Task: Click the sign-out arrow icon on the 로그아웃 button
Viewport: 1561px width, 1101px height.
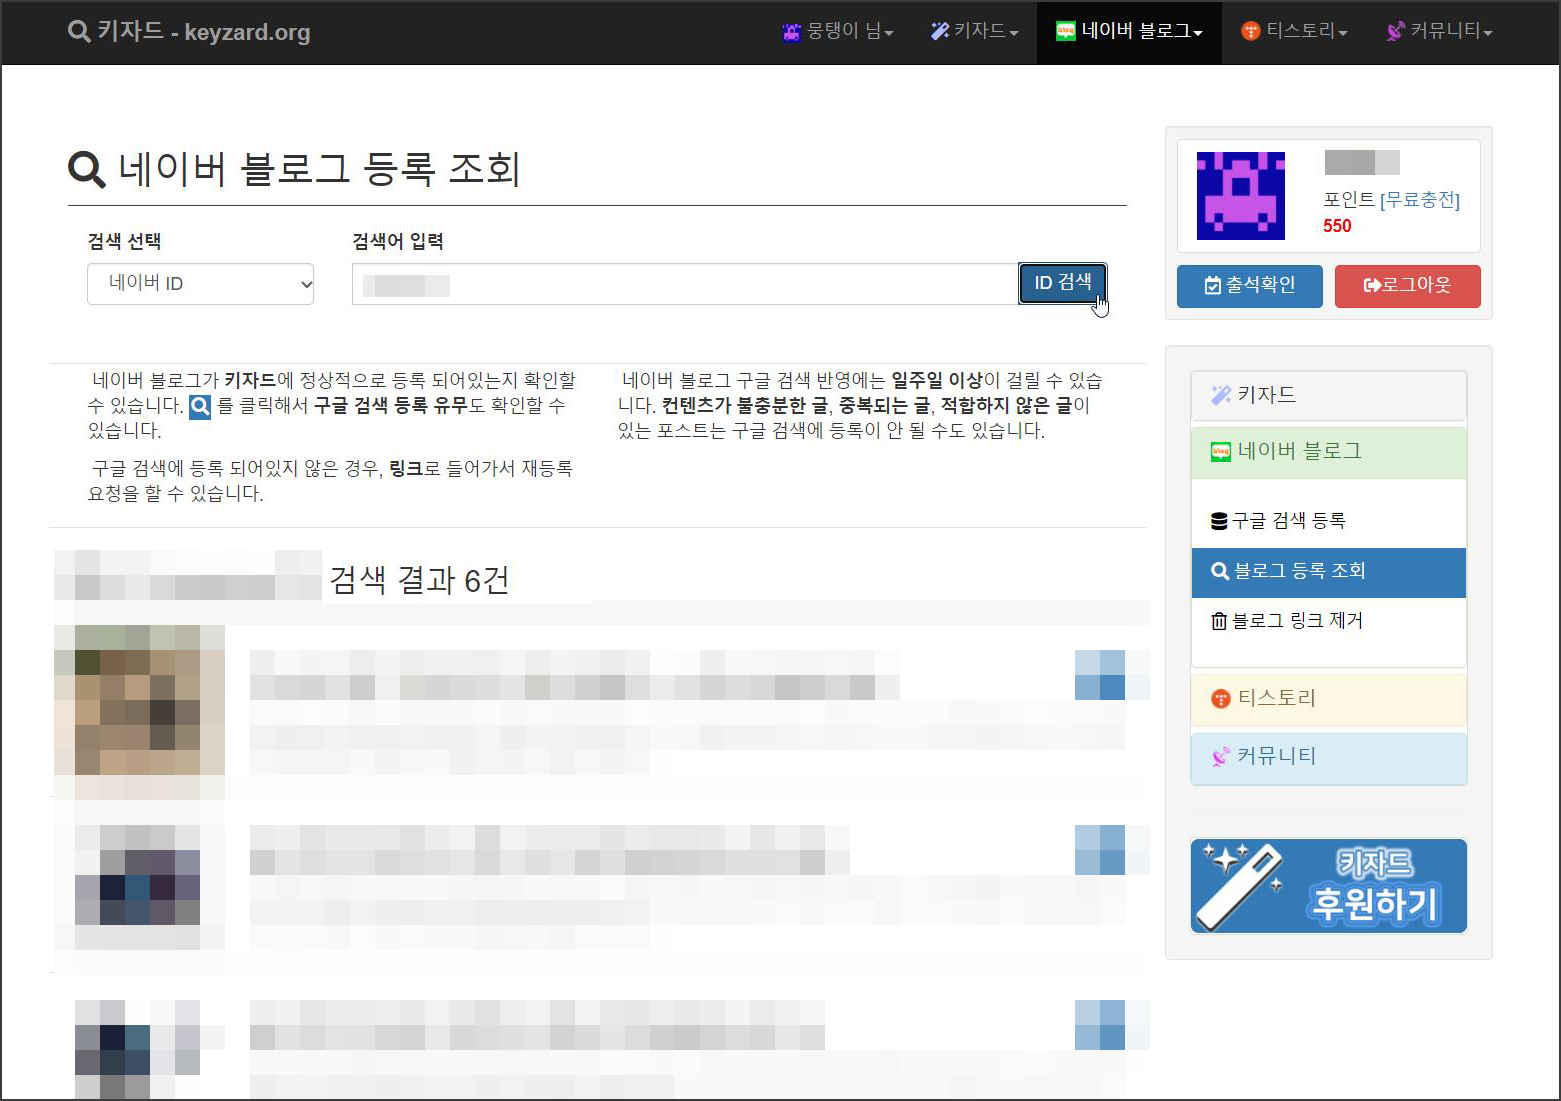Action: click(x=1372, y=286)
